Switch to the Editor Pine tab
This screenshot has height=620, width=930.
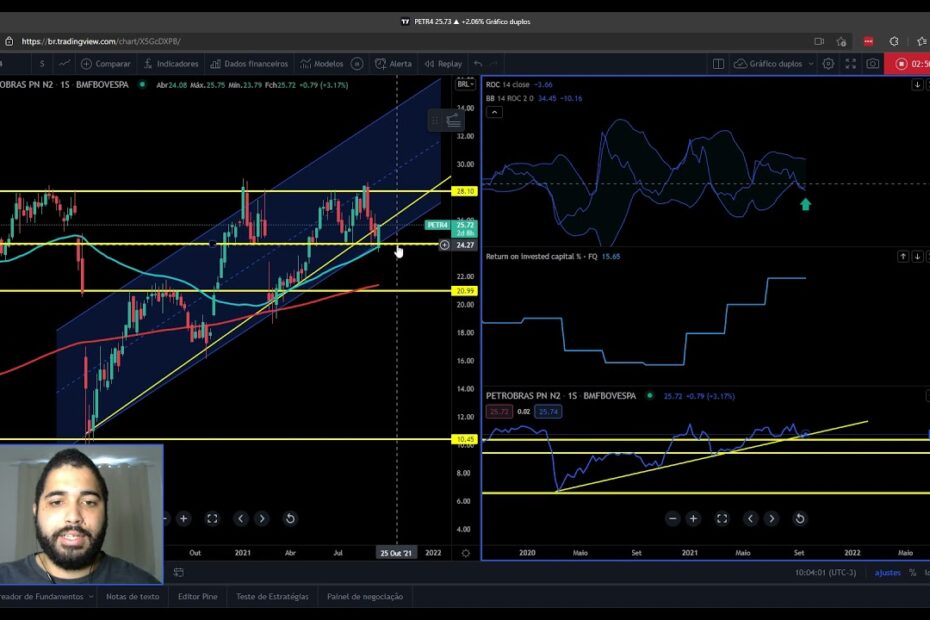(196, 596)
